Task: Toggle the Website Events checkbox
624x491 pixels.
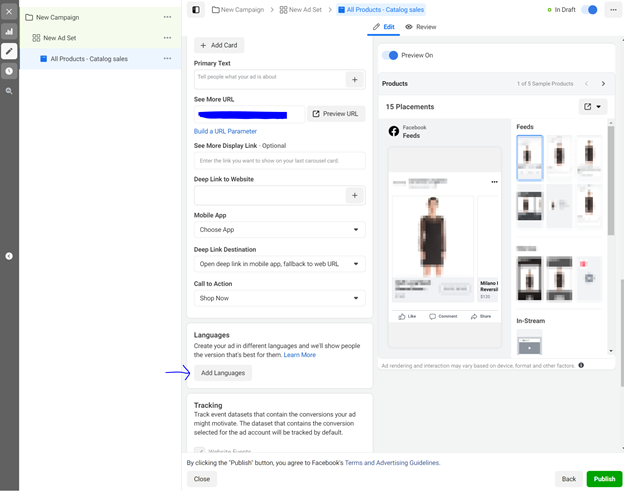Action: [x=200, y=452]
